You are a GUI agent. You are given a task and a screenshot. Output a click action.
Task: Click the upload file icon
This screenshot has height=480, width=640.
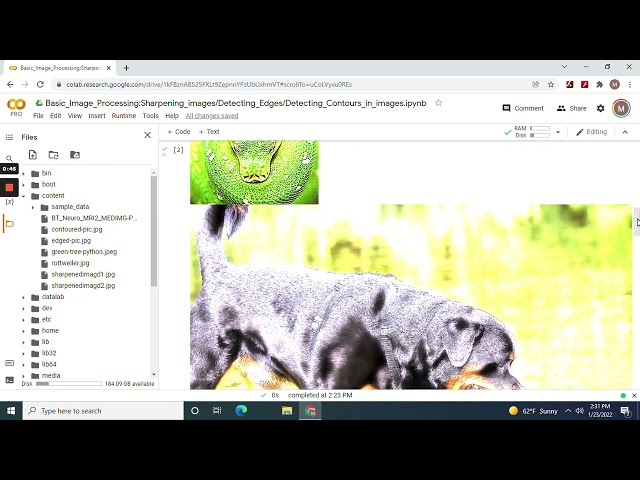(33, 155)
